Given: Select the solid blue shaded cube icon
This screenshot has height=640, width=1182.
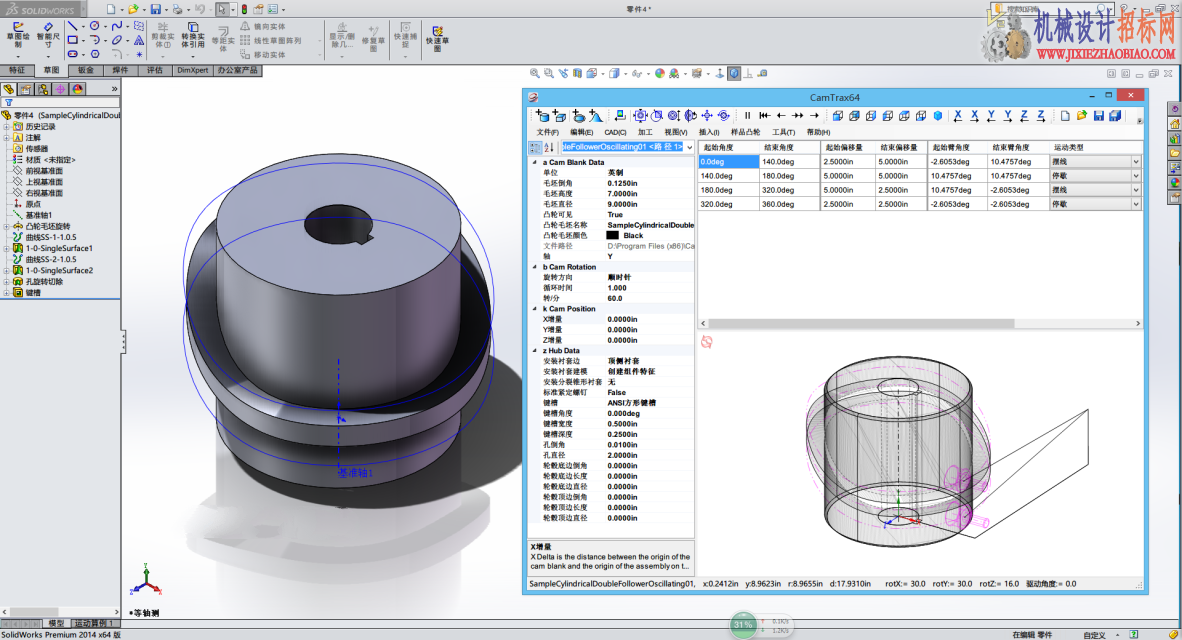Looking at the screenshot, I should point(938,115).
